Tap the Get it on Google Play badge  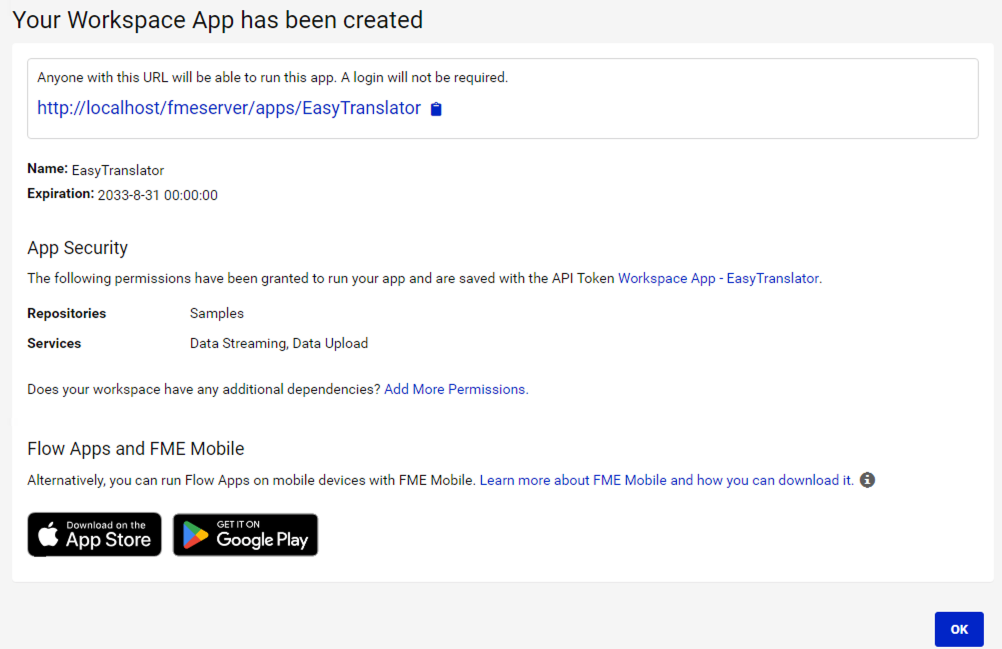coord(245,534)
